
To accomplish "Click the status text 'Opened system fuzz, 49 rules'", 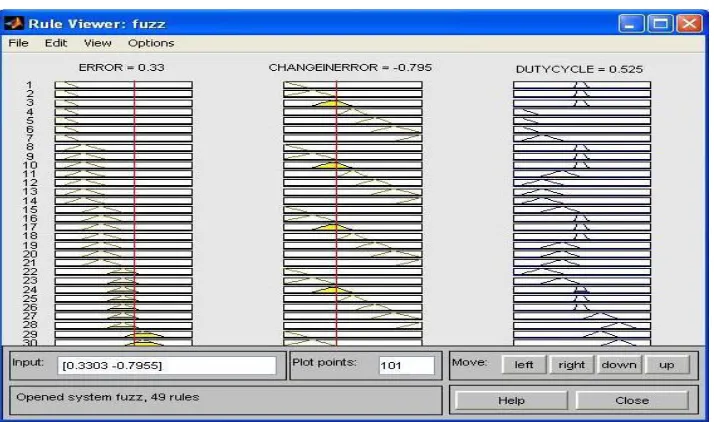I will pyautogui.click(x=107, y=397).
